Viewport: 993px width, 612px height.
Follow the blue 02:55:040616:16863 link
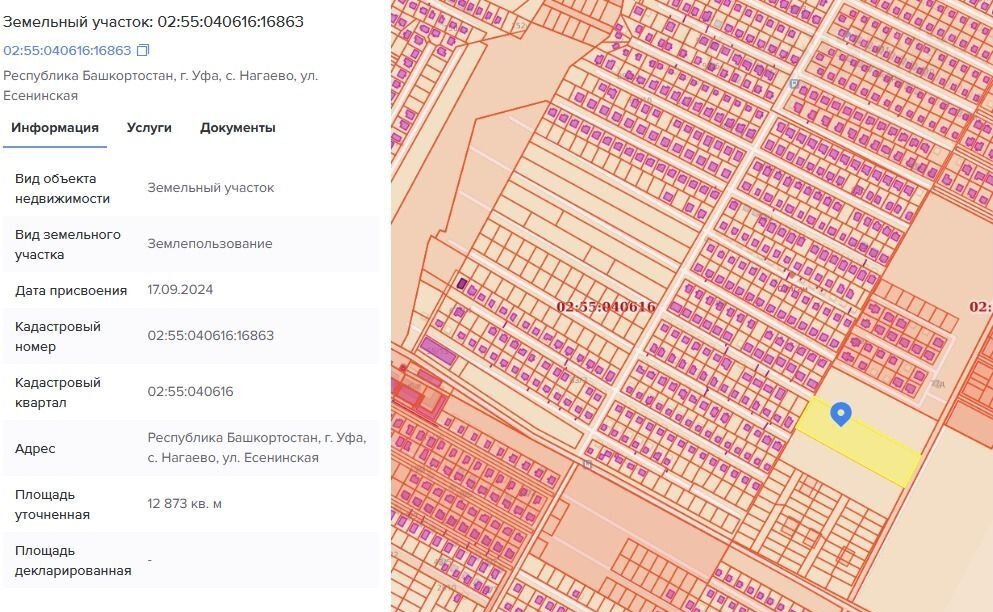[67, 51]
